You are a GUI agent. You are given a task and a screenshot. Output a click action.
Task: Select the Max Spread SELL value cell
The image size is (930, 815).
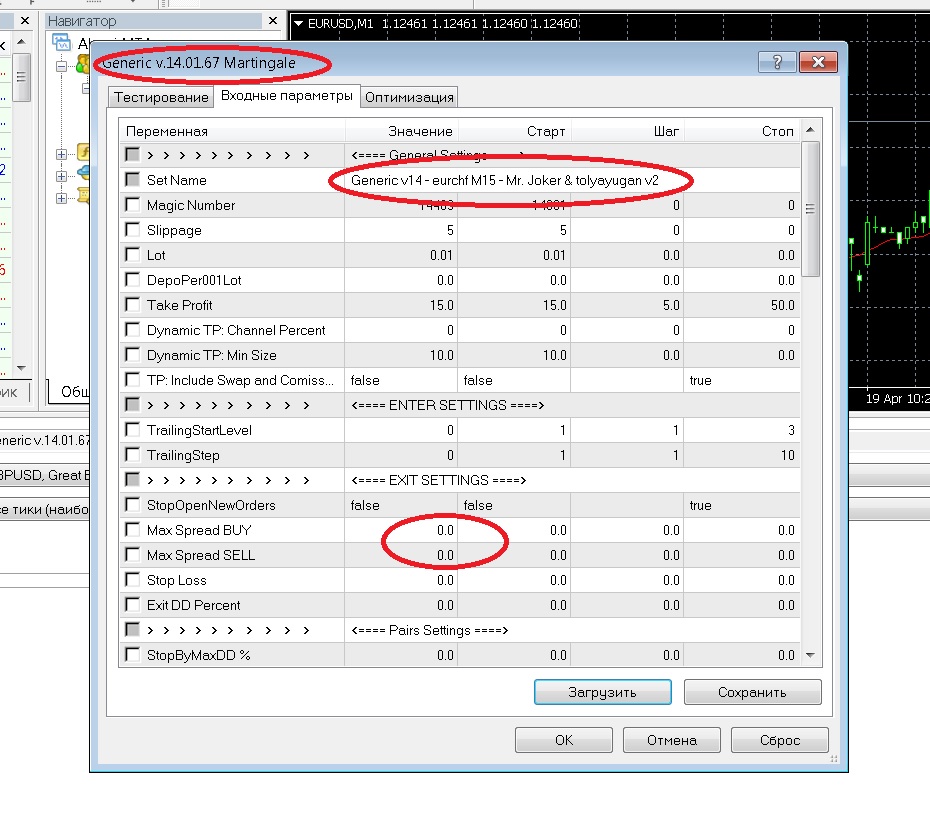[401, 555]
